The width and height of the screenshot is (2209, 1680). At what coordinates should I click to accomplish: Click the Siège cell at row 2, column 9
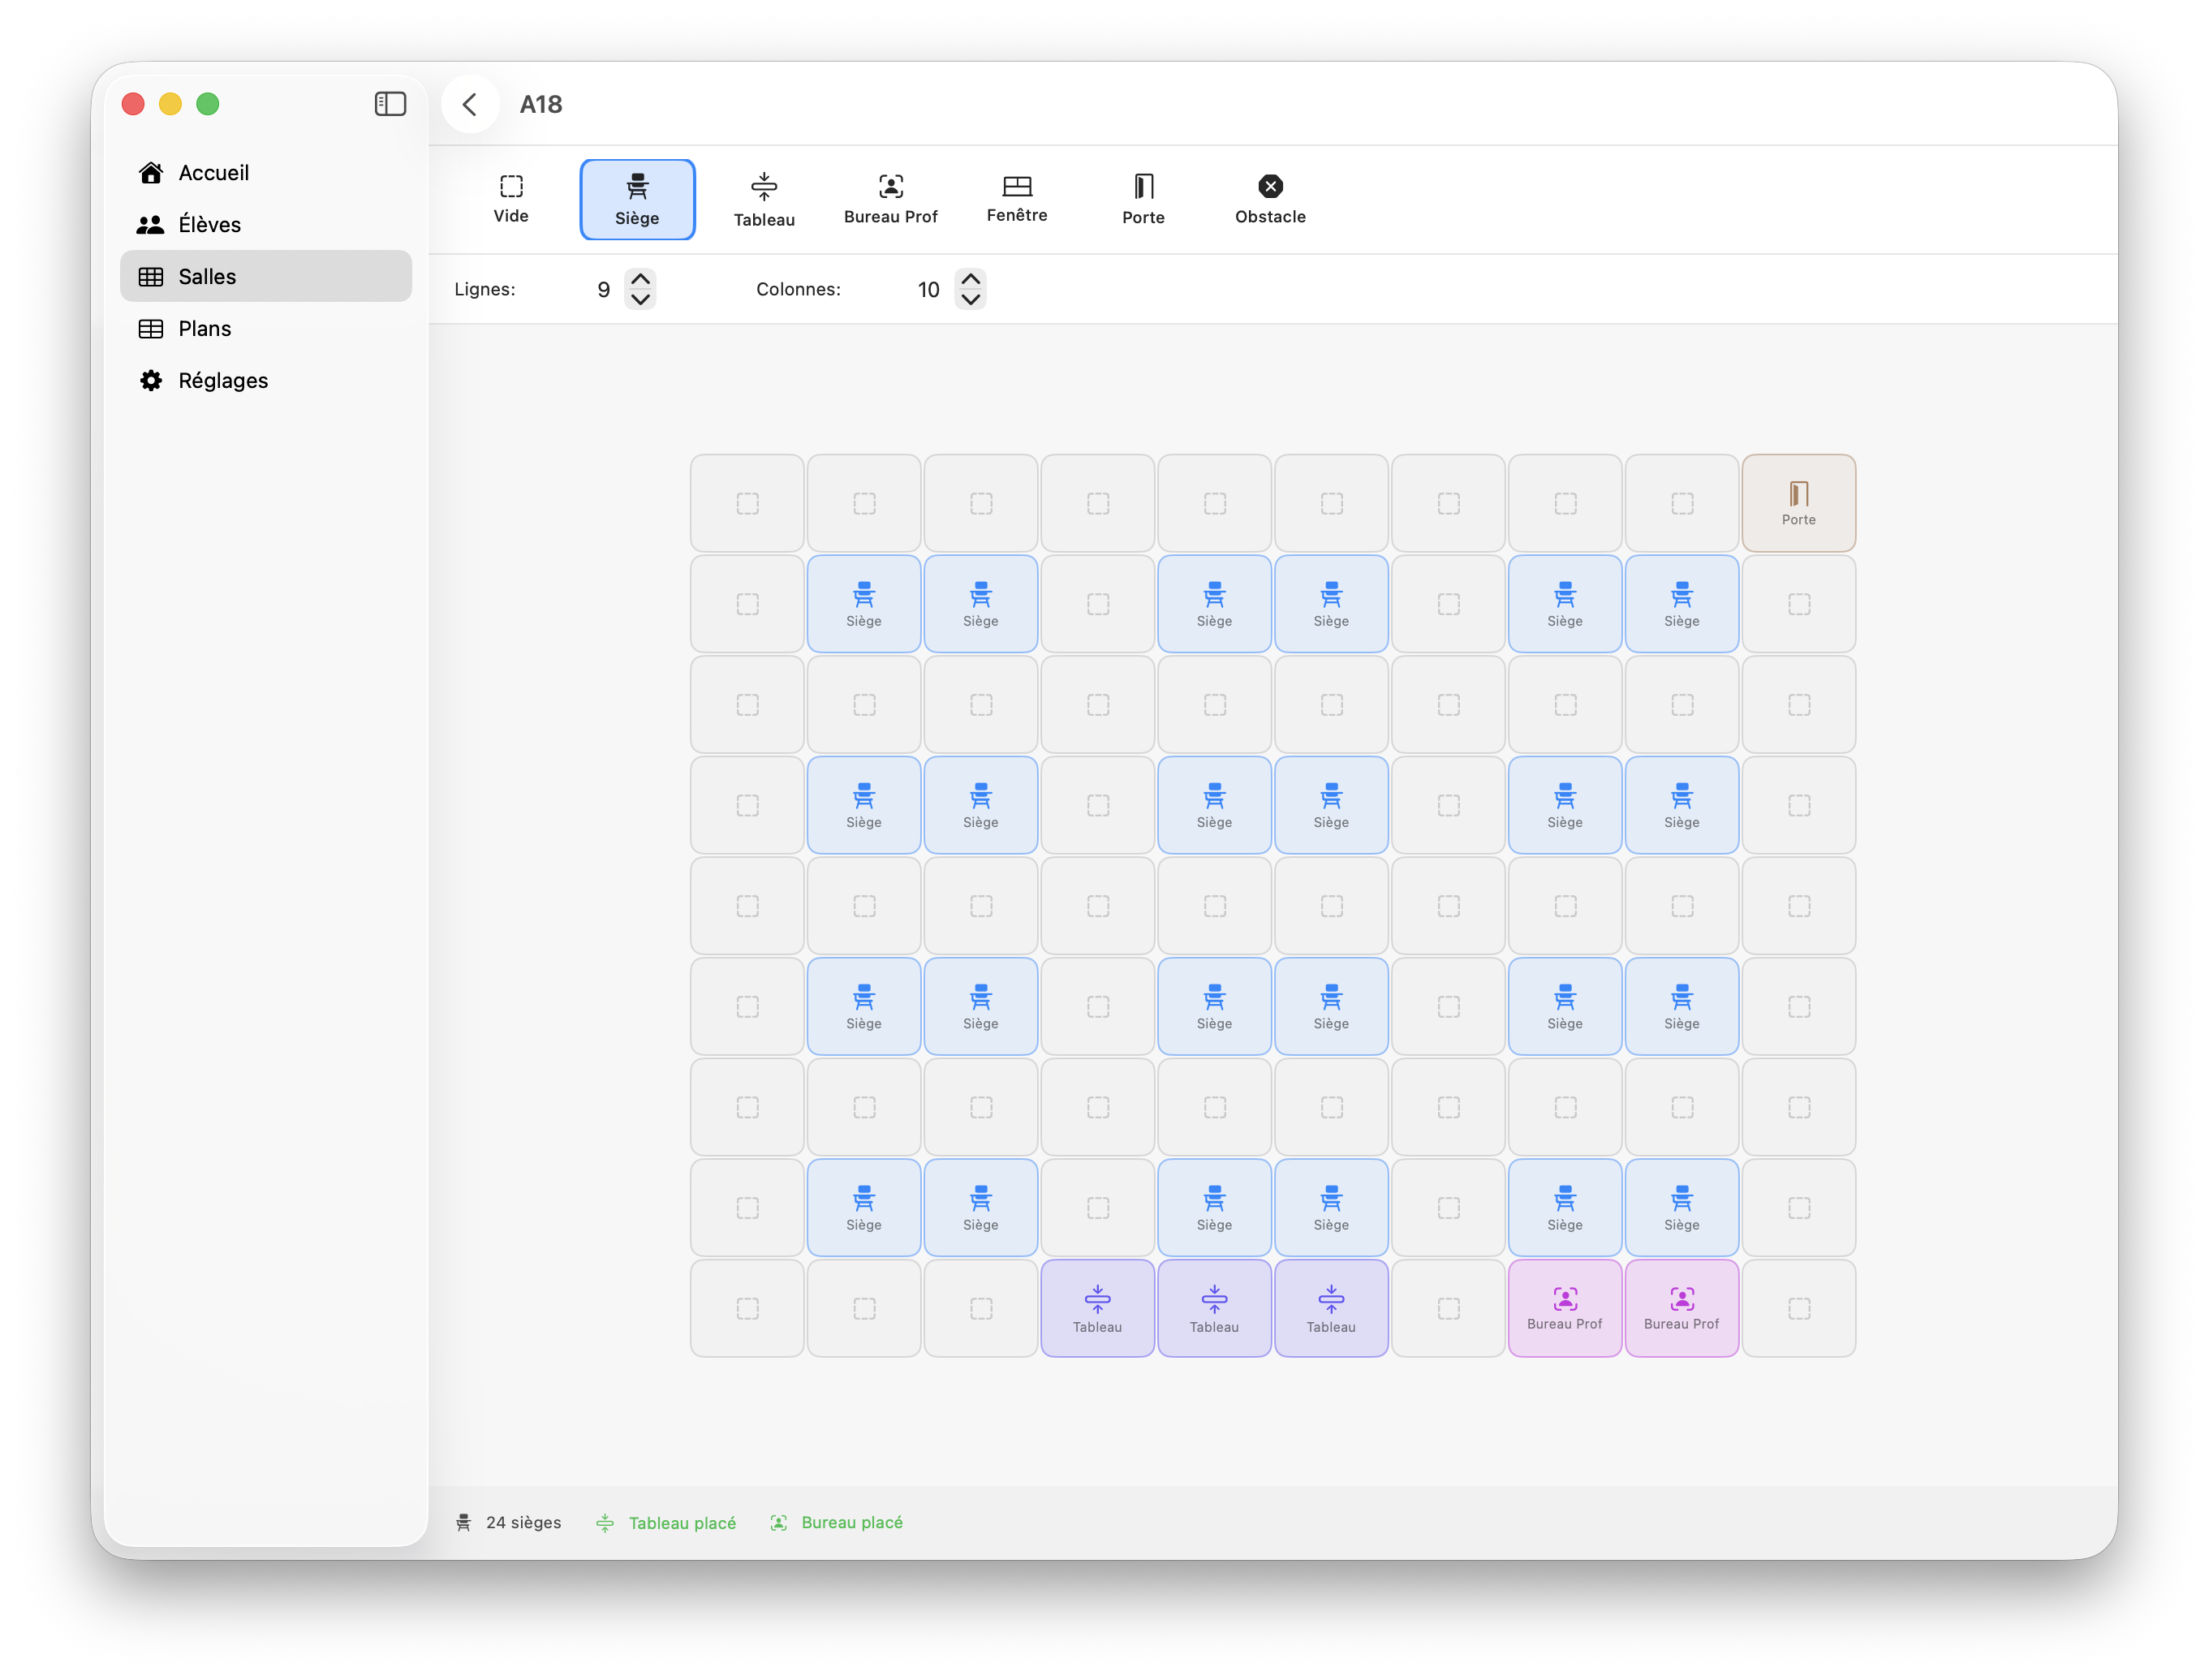pos(1682,604)
